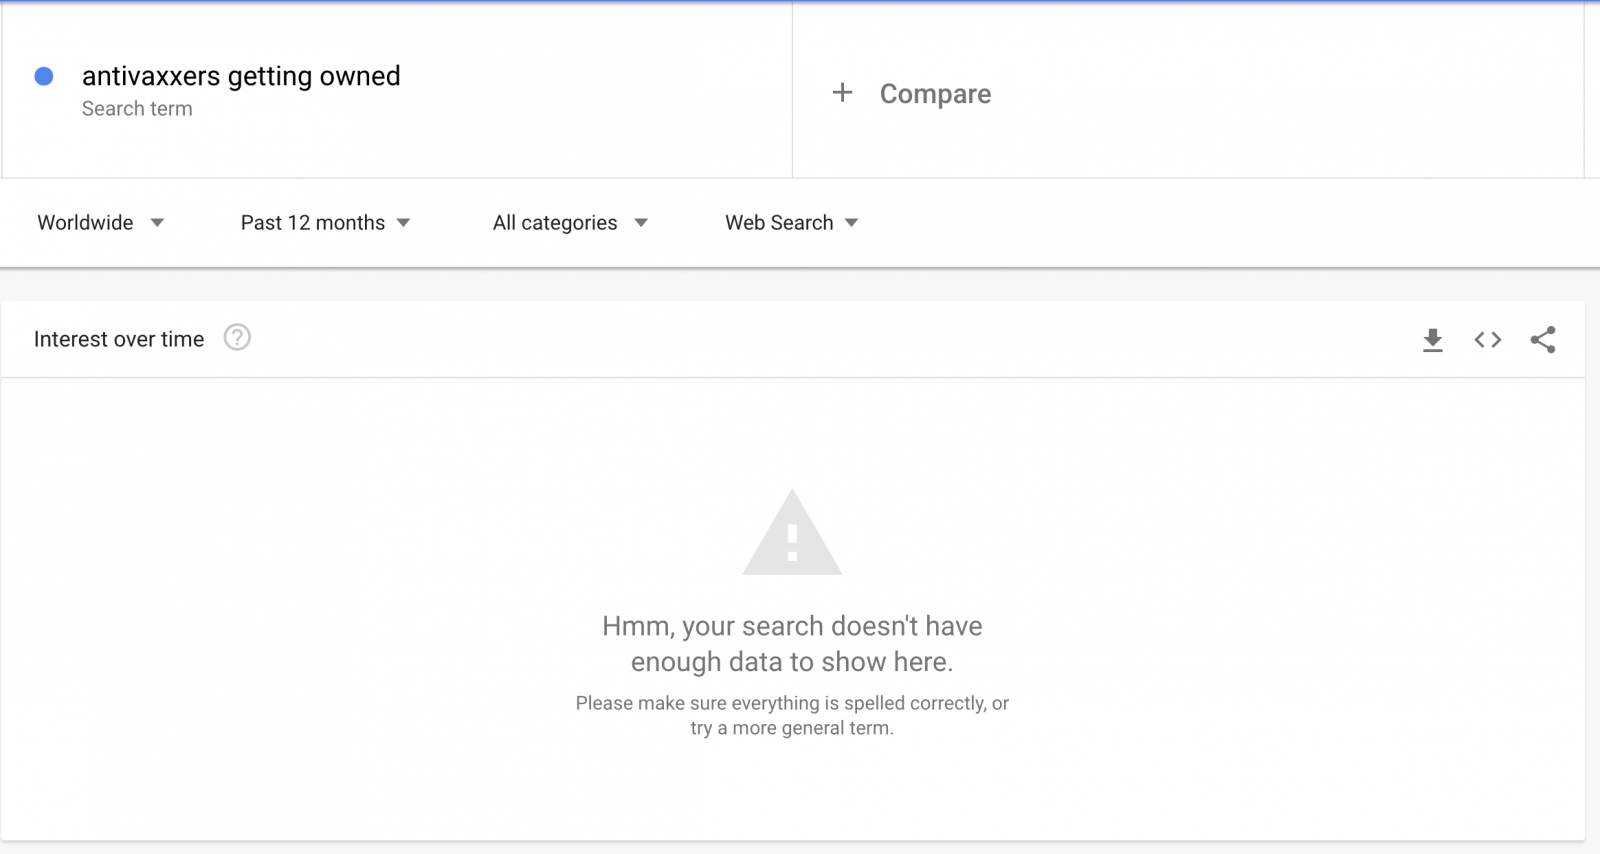The image size is (1600, 854).
Task: Expand the Web Search type dropdown
Action: click(x=791, y=223)
